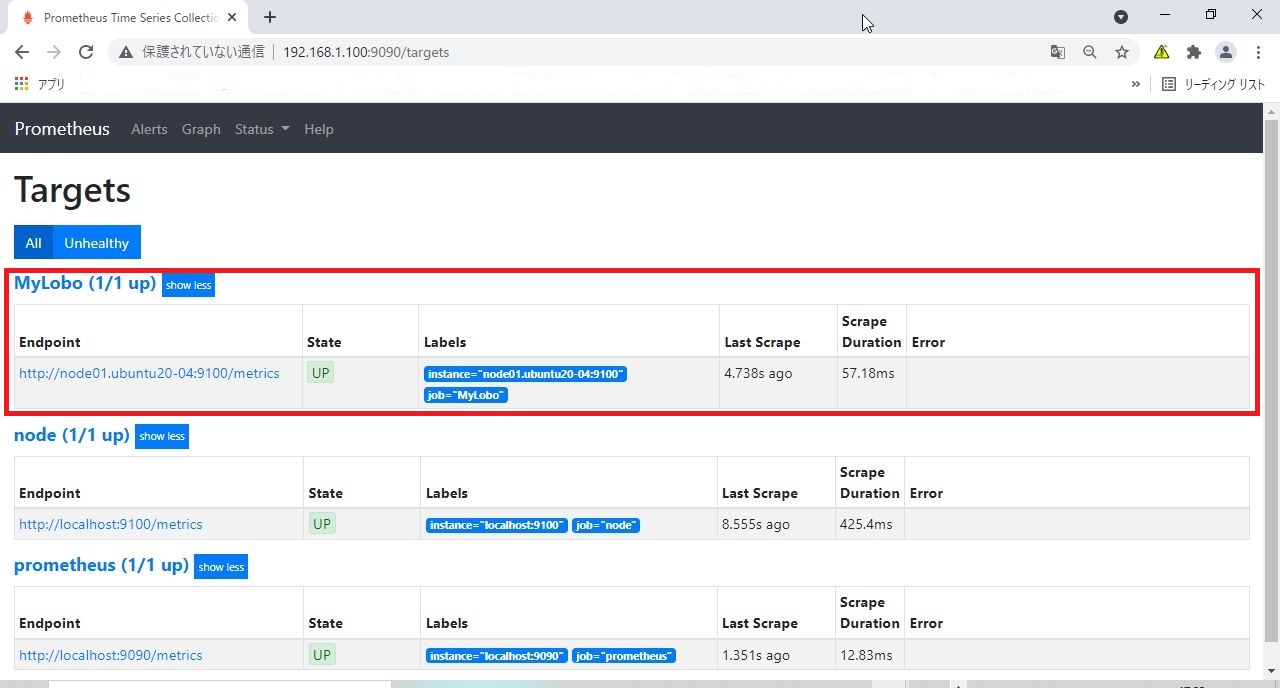The image size is (1280, 688).
Task: Open the Alerts page
Action: click(x=149, y=129)
